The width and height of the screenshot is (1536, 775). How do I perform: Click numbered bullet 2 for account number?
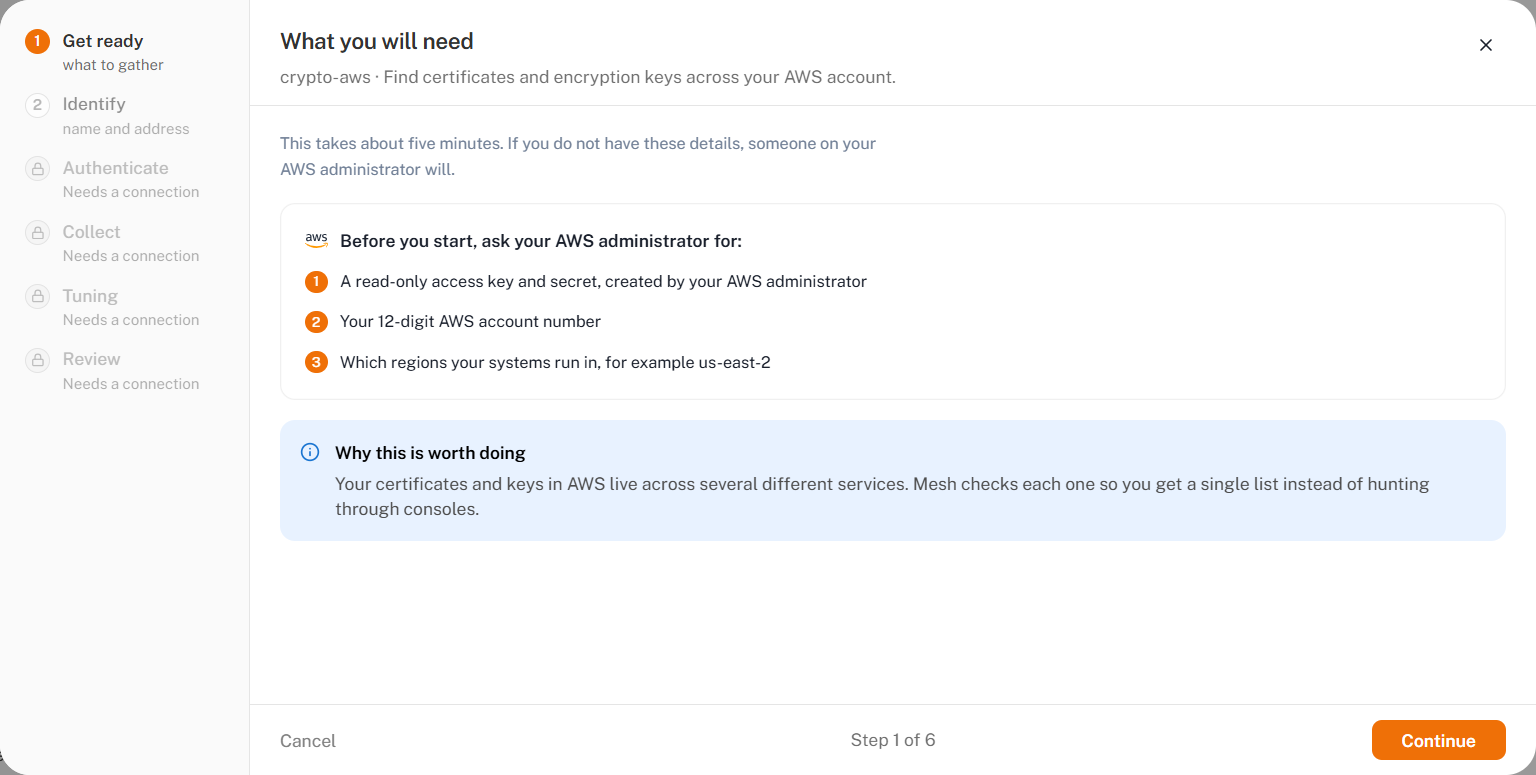pyautogui.click(x=316, y=322)
